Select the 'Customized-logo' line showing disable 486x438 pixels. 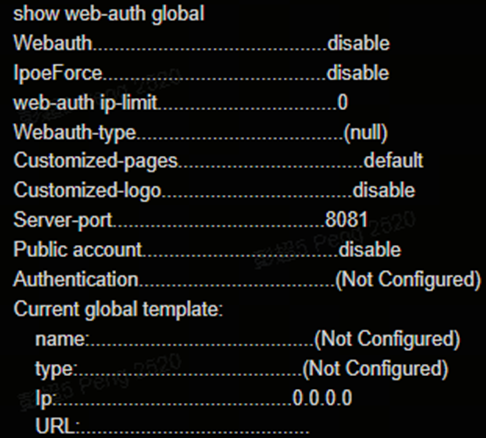point(214,191)
